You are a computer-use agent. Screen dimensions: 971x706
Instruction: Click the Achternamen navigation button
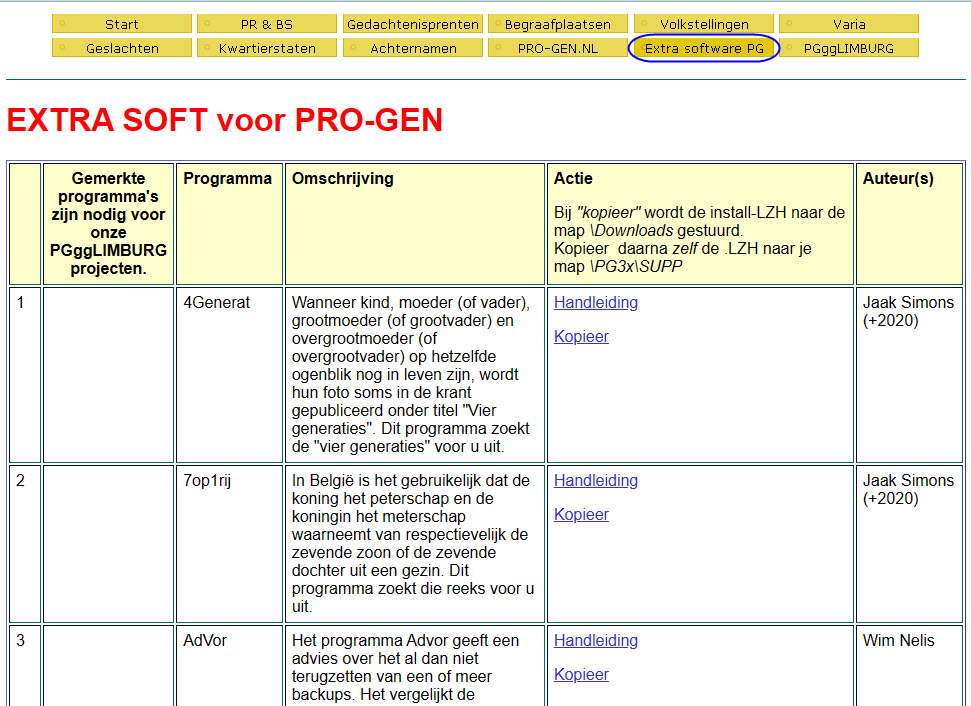coord(413,48)
